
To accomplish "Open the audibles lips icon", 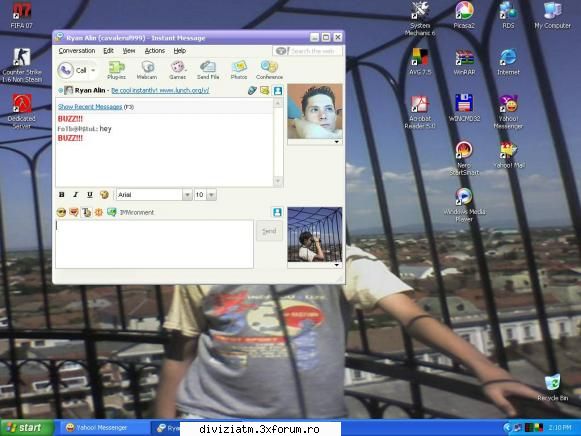I will click(74, 212).
